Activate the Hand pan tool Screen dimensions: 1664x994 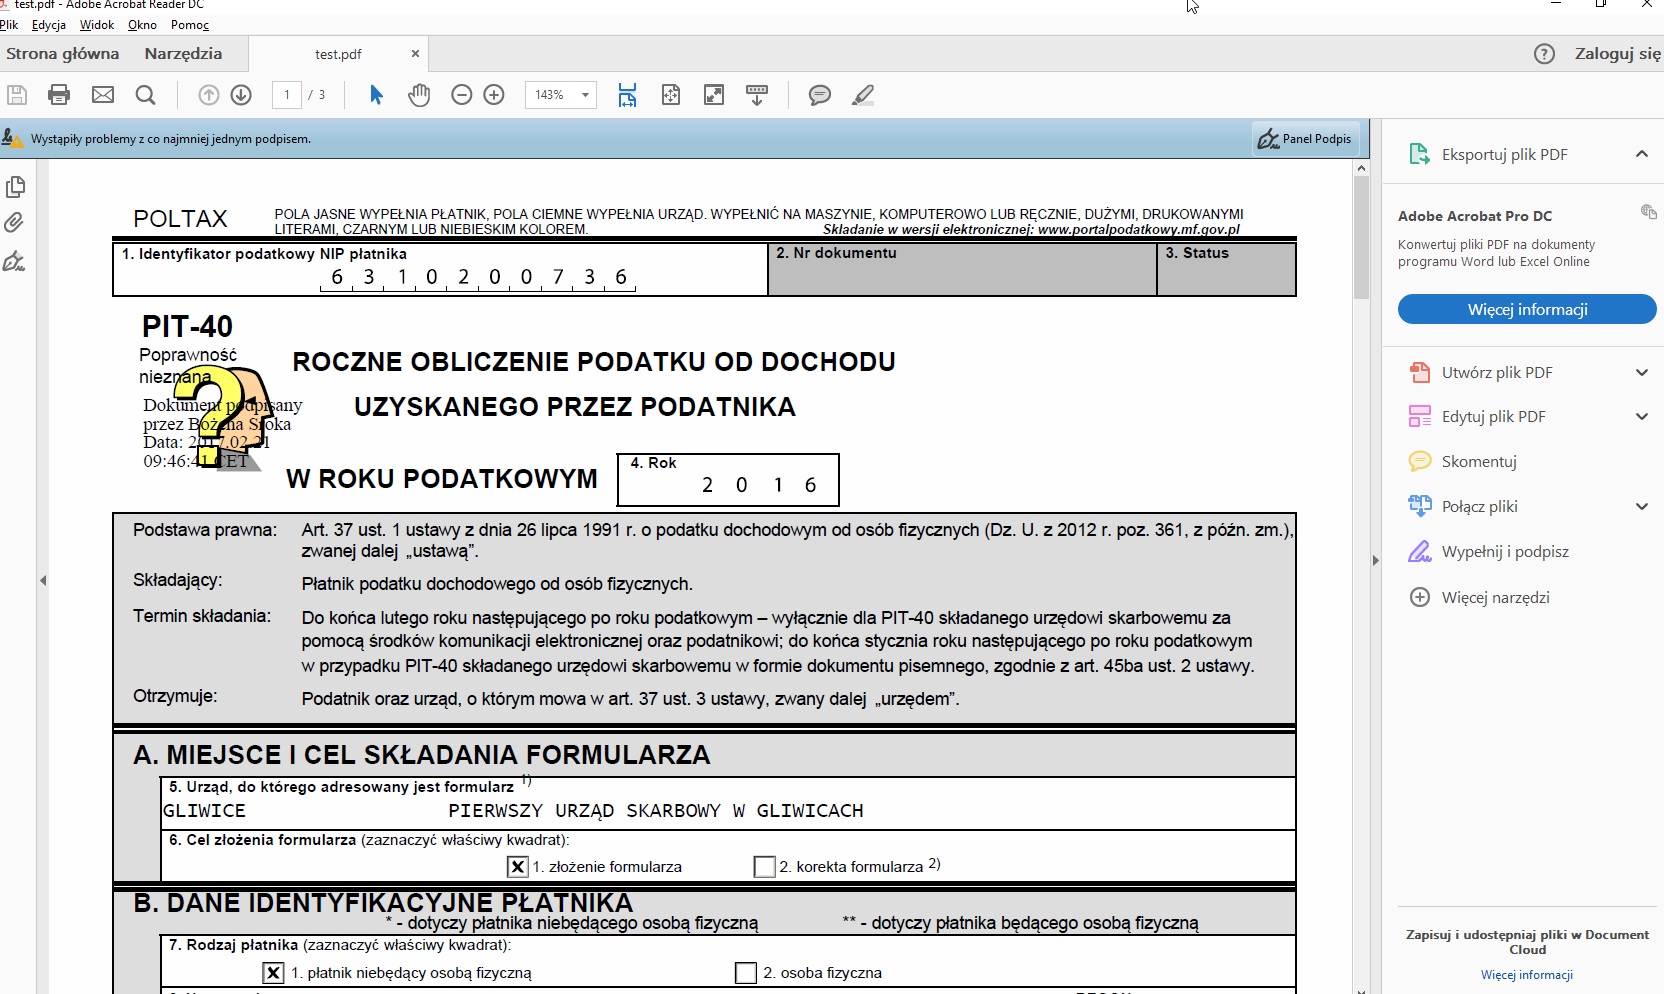click(419, 95)
